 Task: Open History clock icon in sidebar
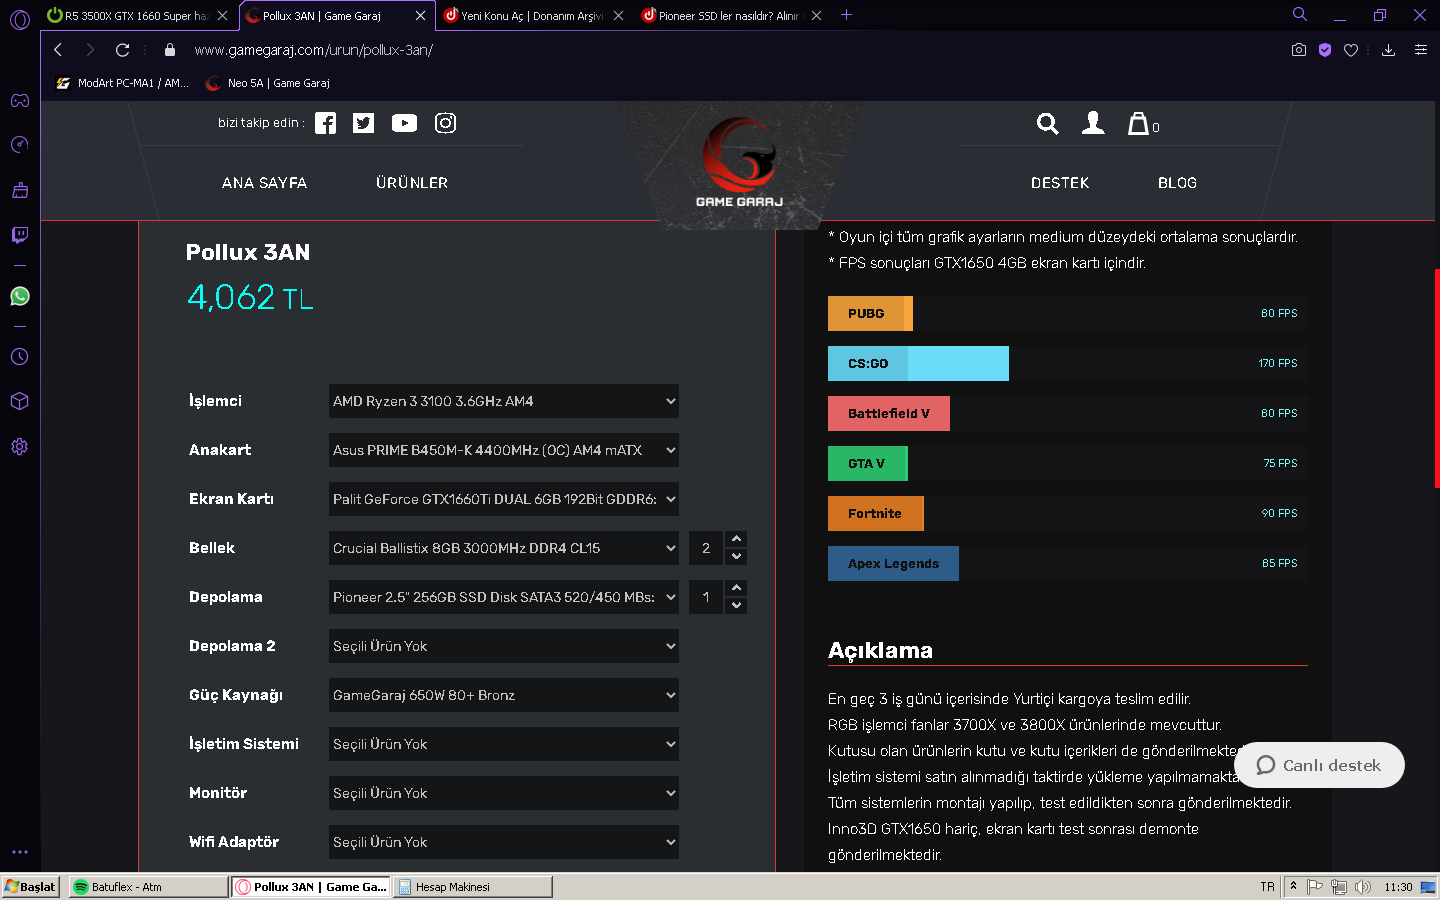20,357
